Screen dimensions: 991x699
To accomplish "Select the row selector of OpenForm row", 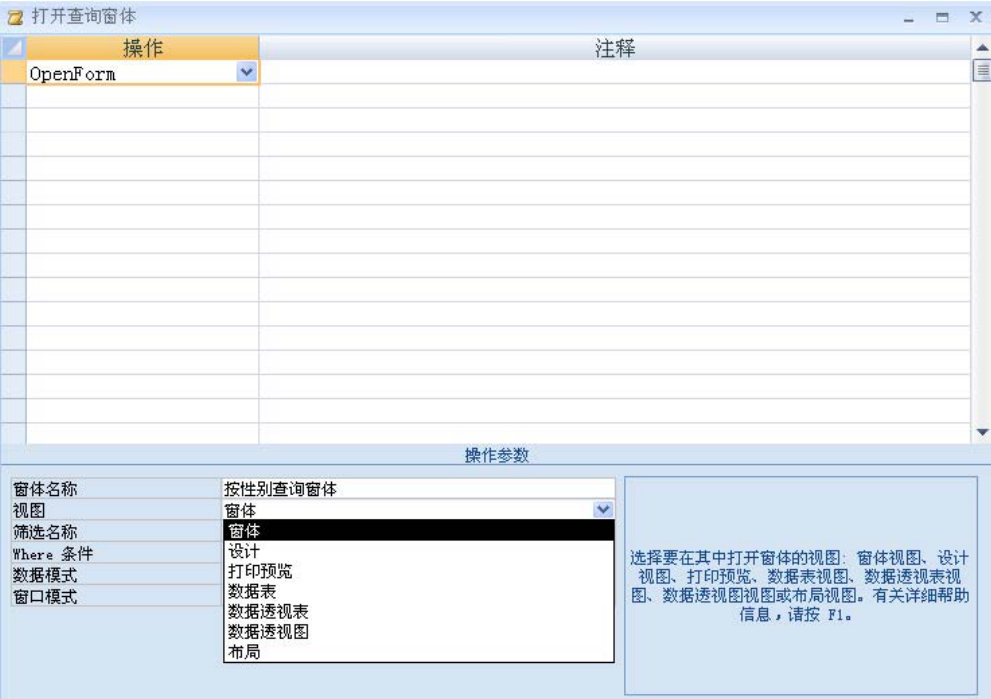I will click(x=13, y=73).
